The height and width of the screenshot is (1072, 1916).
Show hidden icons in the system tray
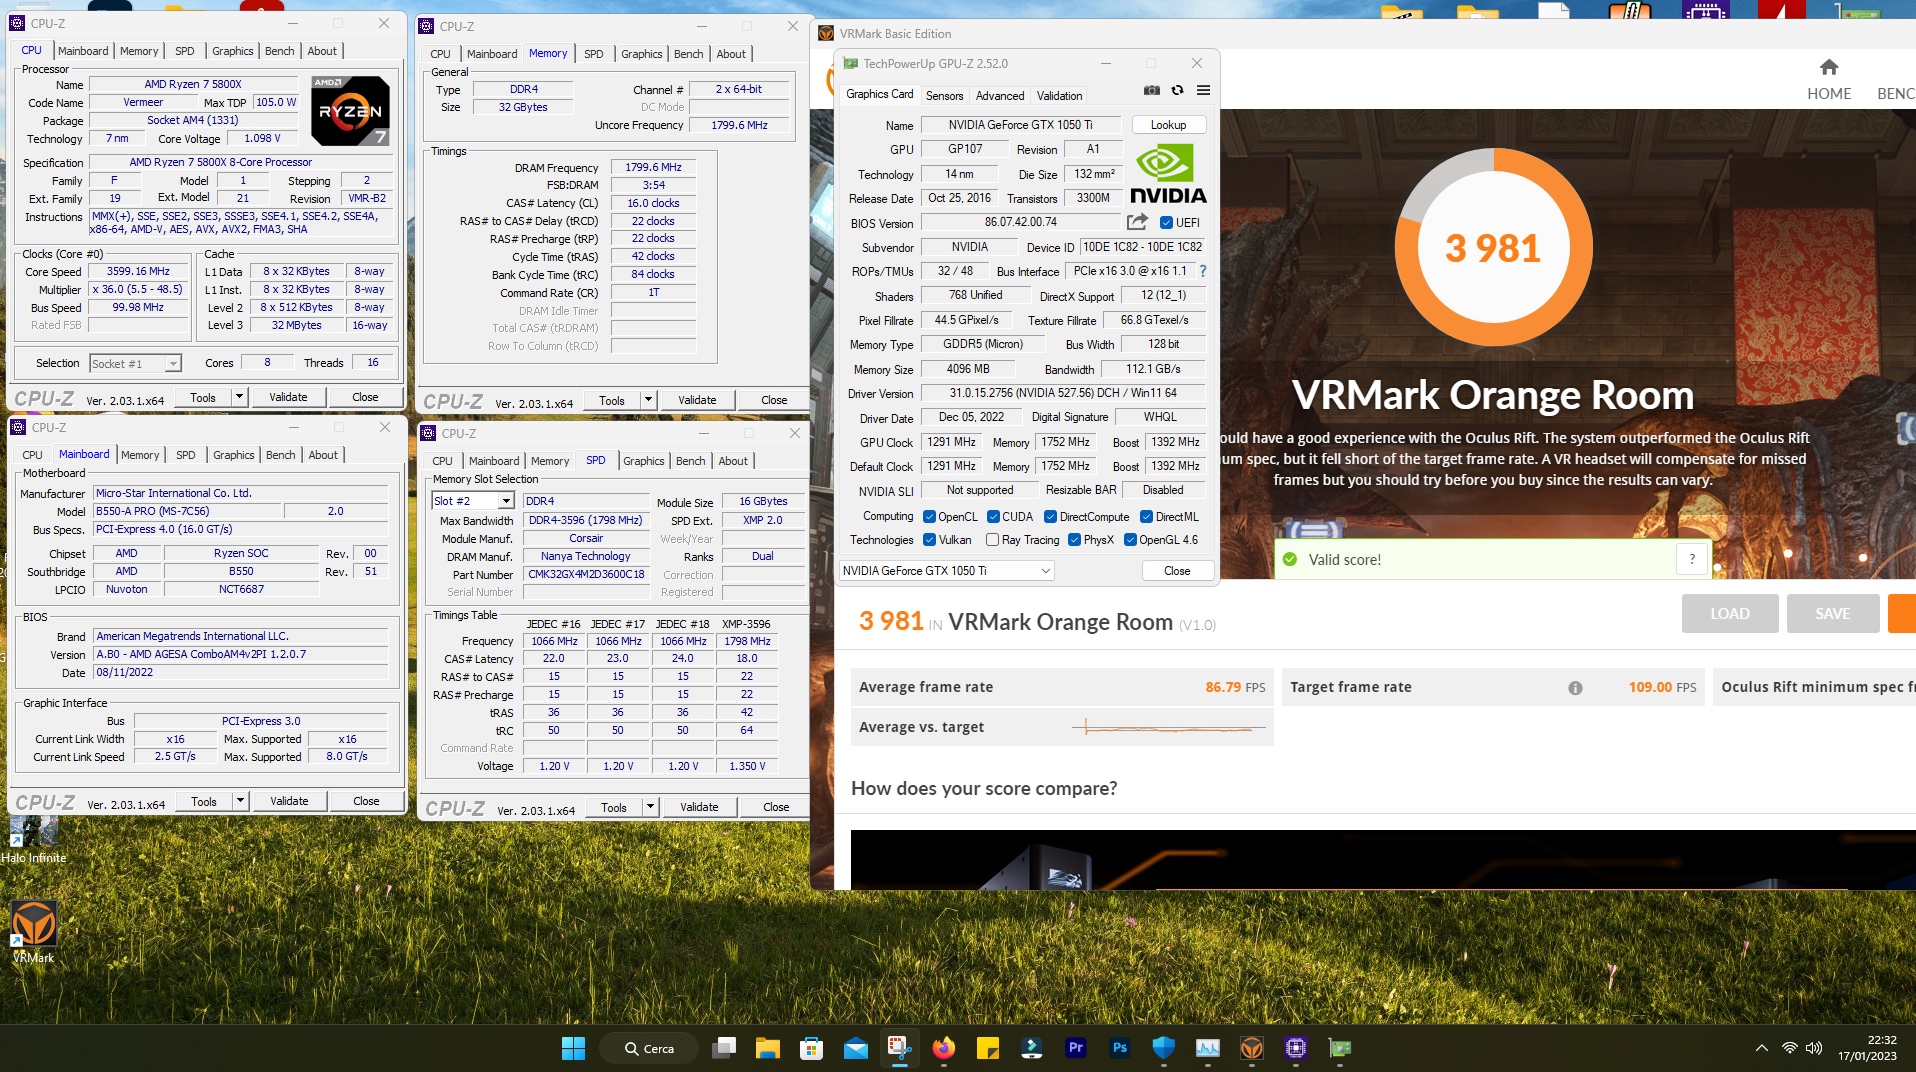[1761, 1048]
